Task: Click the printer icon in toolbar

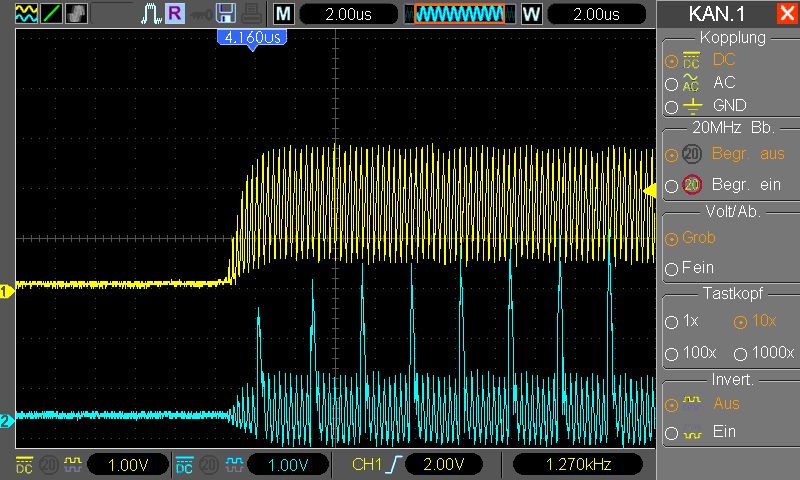Action: 251,14
